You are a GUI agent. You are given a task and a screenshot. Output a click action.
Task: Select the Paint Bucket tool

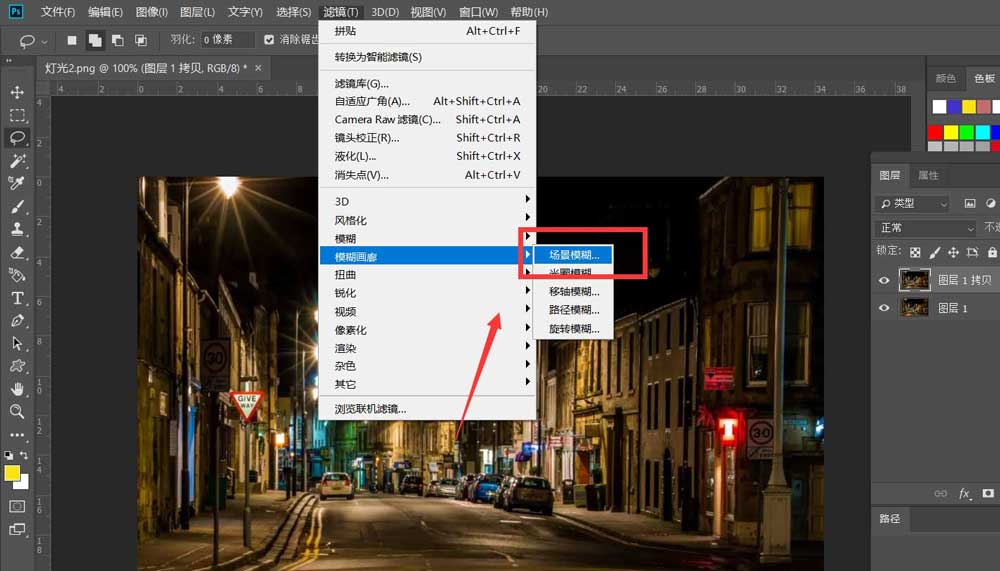point(17,275)
